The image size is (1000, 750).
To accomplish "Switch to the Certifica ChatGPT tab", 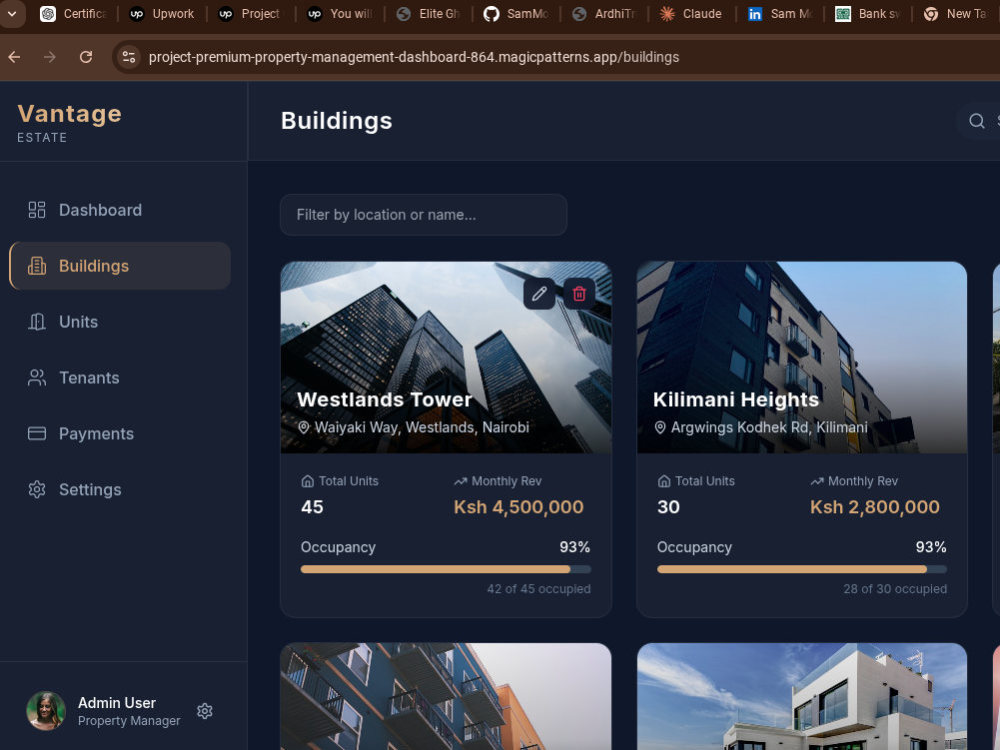I will point(73,13).
